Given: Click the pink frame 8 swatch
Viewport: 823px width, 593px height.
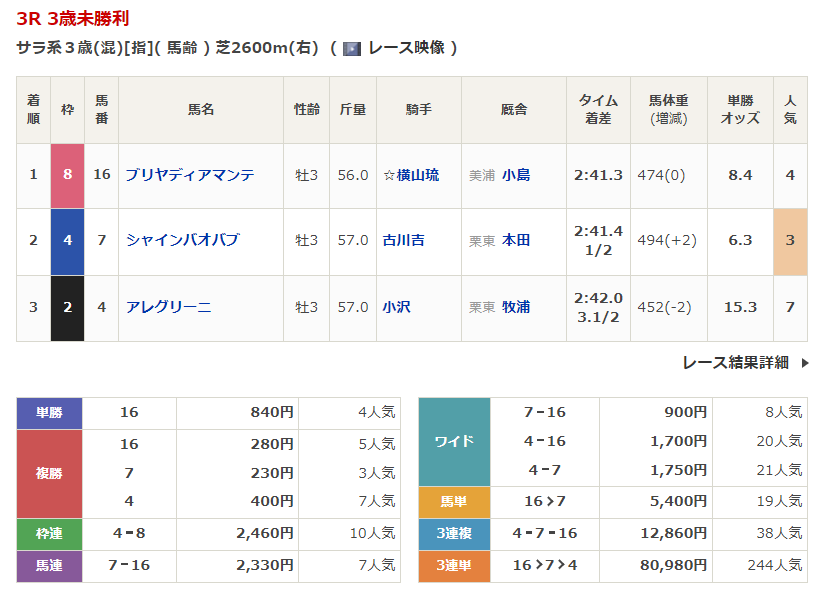Looking at the screenshot, I should pos(67,175).
